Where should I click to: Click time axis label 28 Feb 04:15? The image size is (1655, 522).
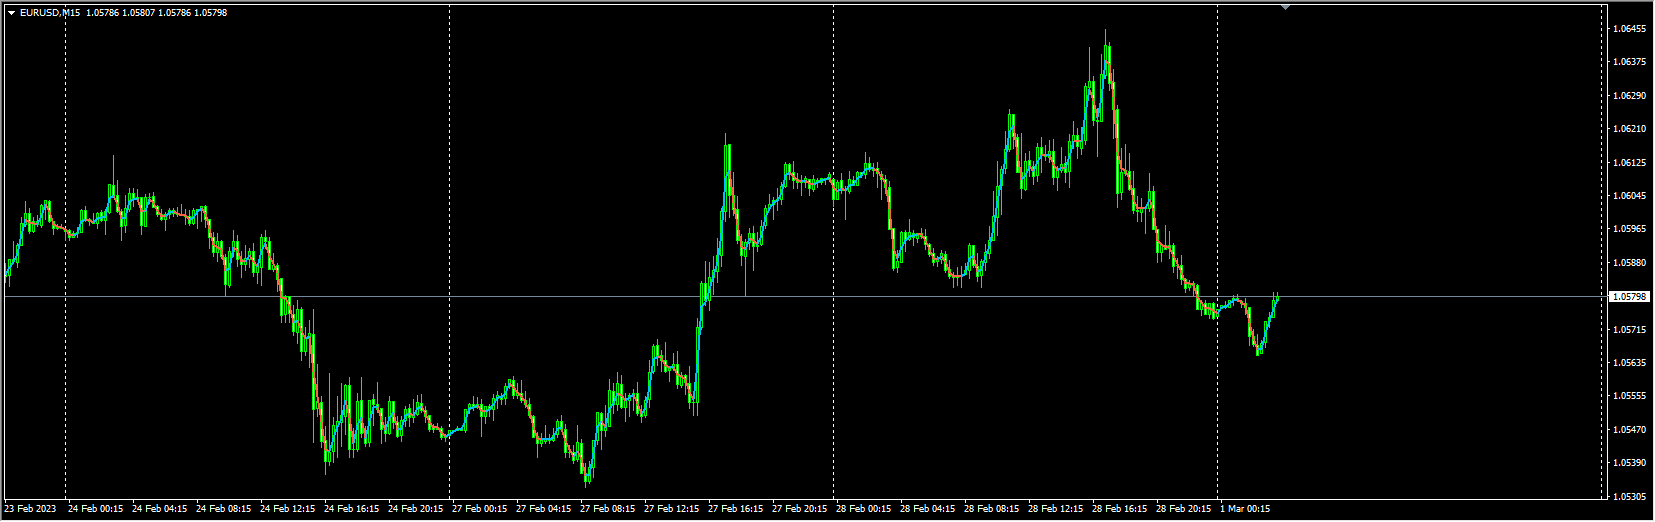(x=927, y=509)
